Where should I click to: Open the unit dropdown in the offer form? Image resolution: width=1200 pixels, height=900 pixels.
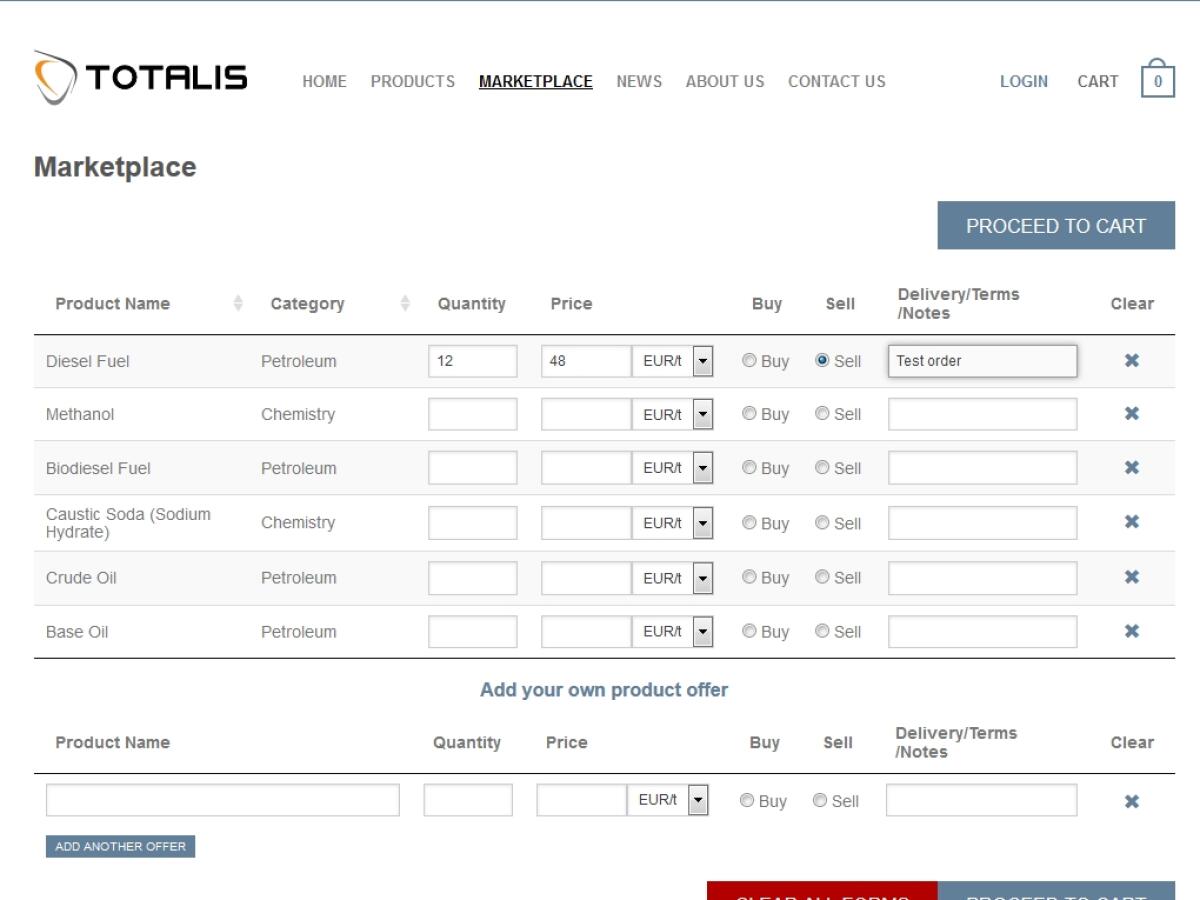[x=698, y=800]
